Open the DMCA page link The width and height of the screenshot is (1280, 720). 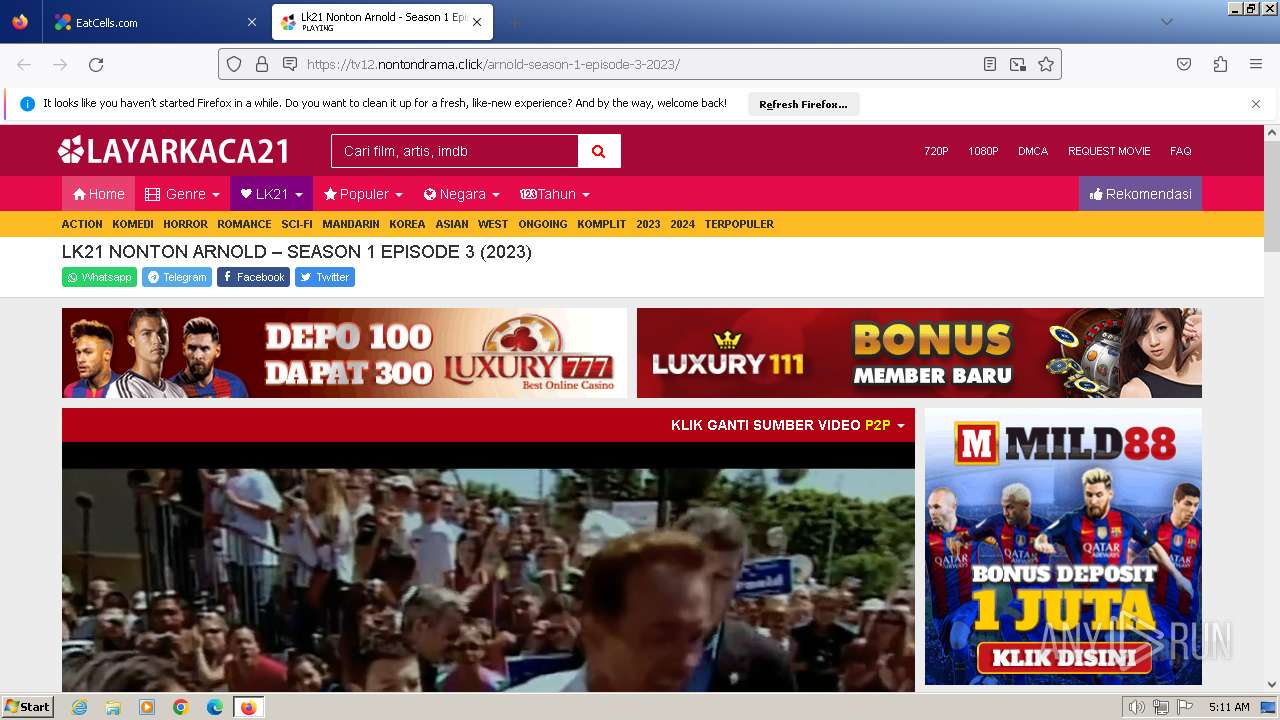pos(1033,151)
